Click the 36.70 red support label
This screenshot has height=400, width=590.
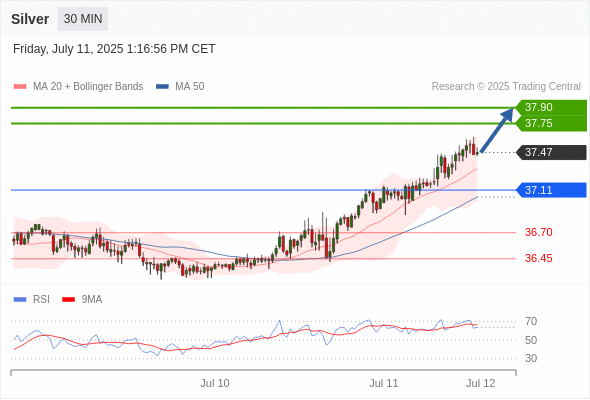[539, 232]
